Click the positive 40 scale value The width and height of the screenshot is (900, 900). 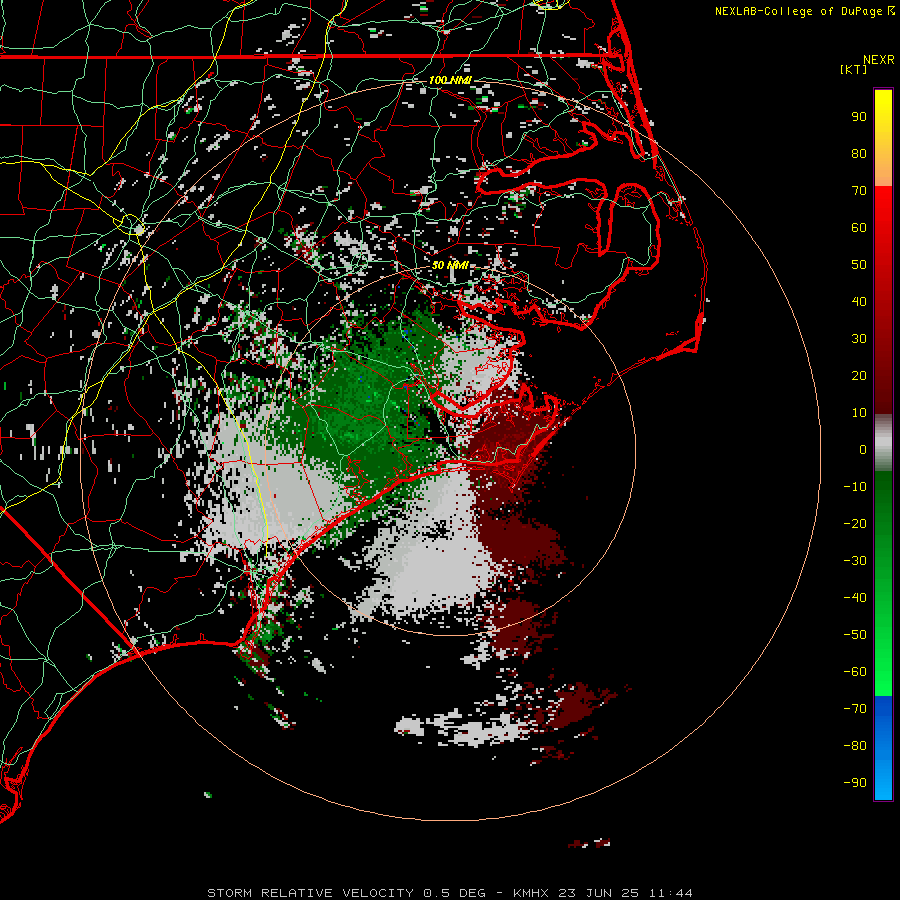(859, 302)
